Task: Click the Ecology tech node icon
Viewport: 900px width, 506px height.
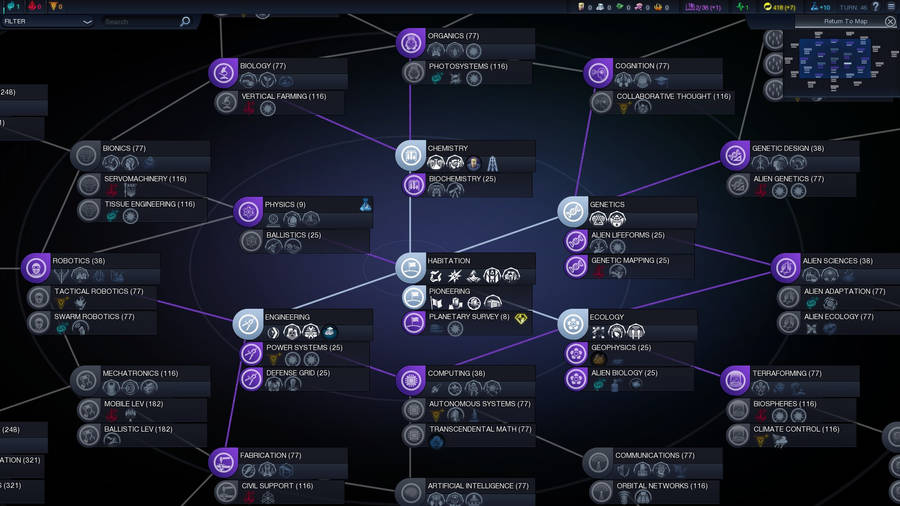Action: click(x=573, y=324)
